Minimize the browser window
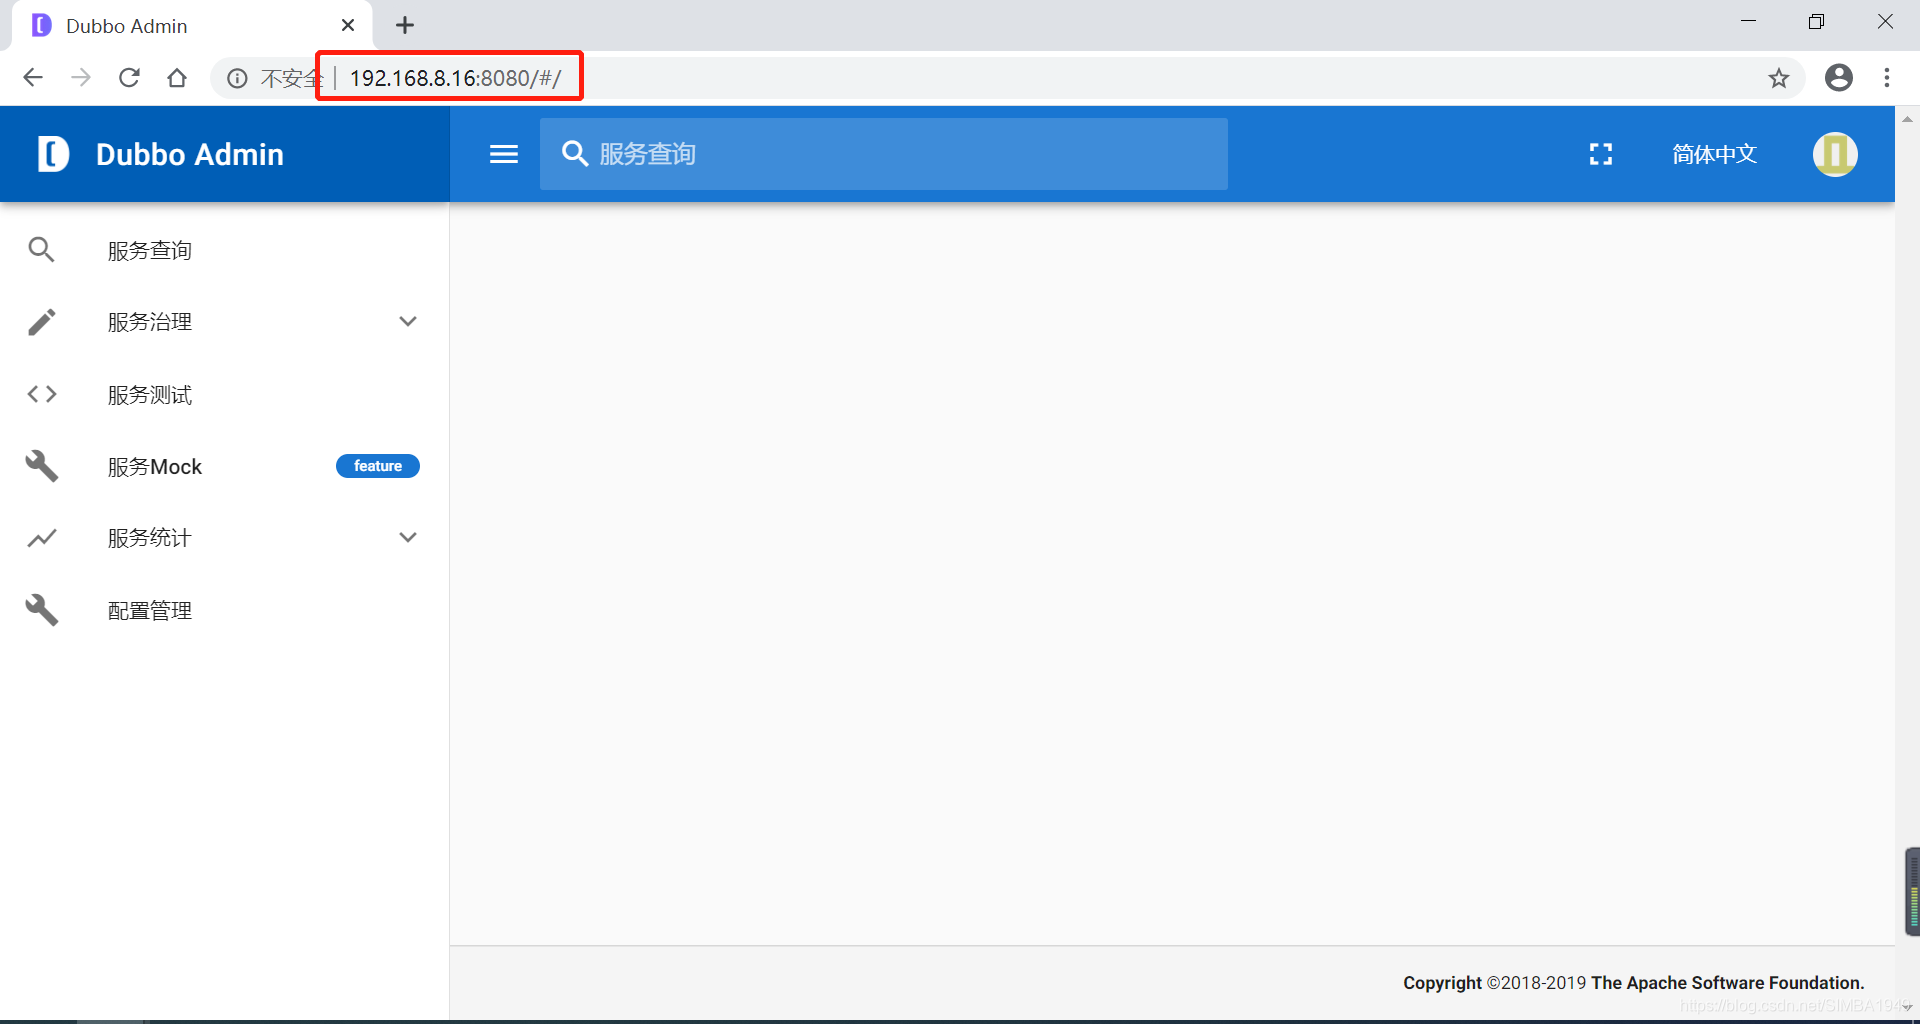The height and width of the screenshot is (1024, 1920). point(1749,22)
